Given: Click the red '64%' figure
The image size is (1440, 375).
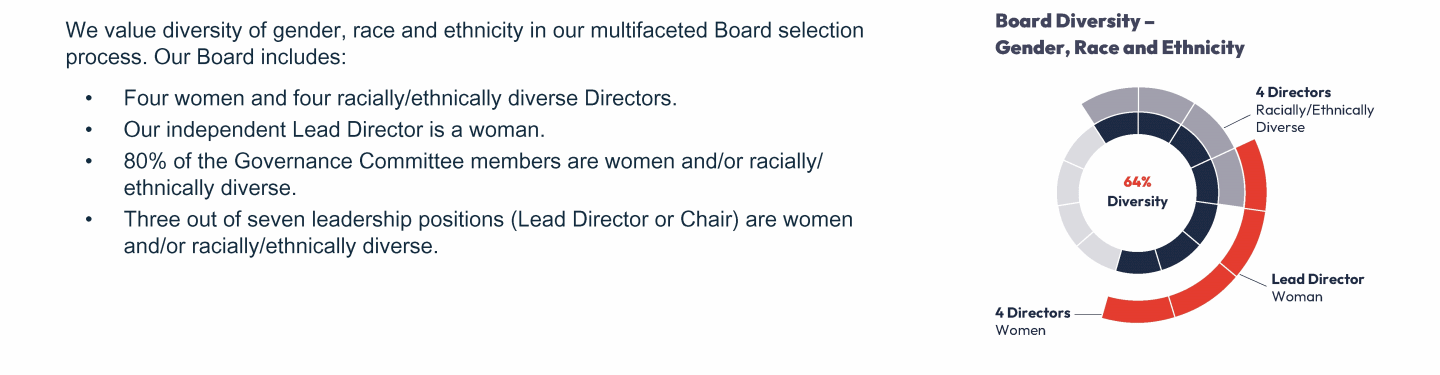Looking at the screenshot, I should point(1138,182).
